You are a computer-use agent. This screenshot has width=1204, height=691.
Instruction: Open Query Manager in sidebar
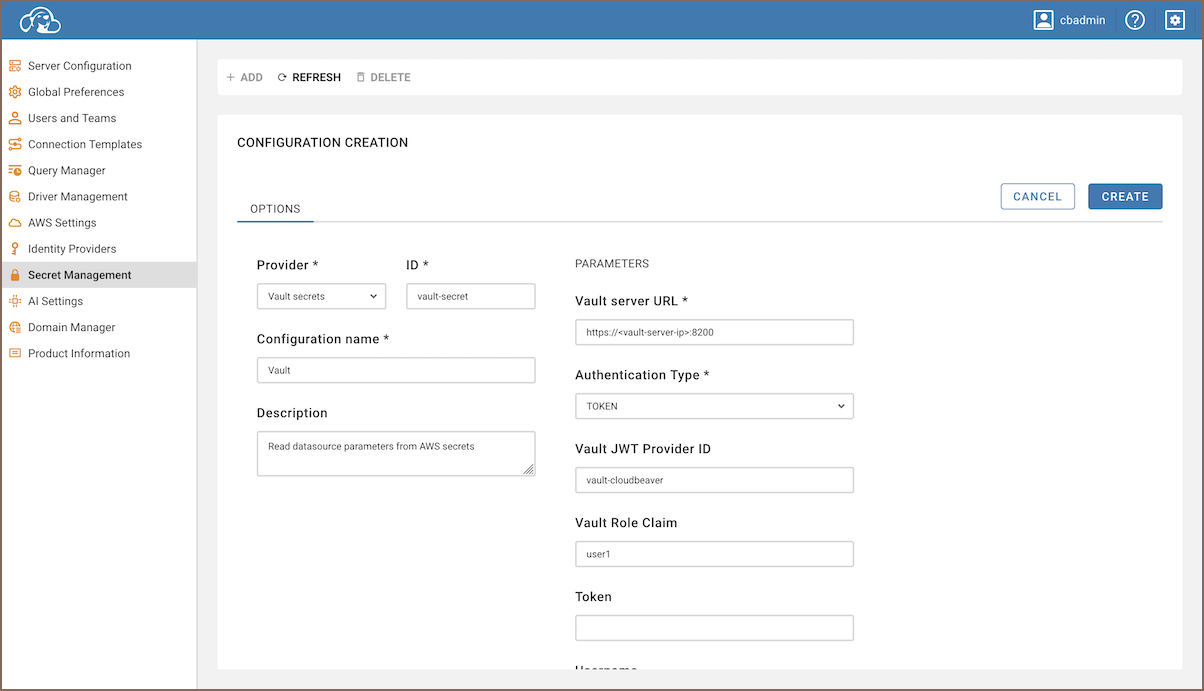[66, 171]
